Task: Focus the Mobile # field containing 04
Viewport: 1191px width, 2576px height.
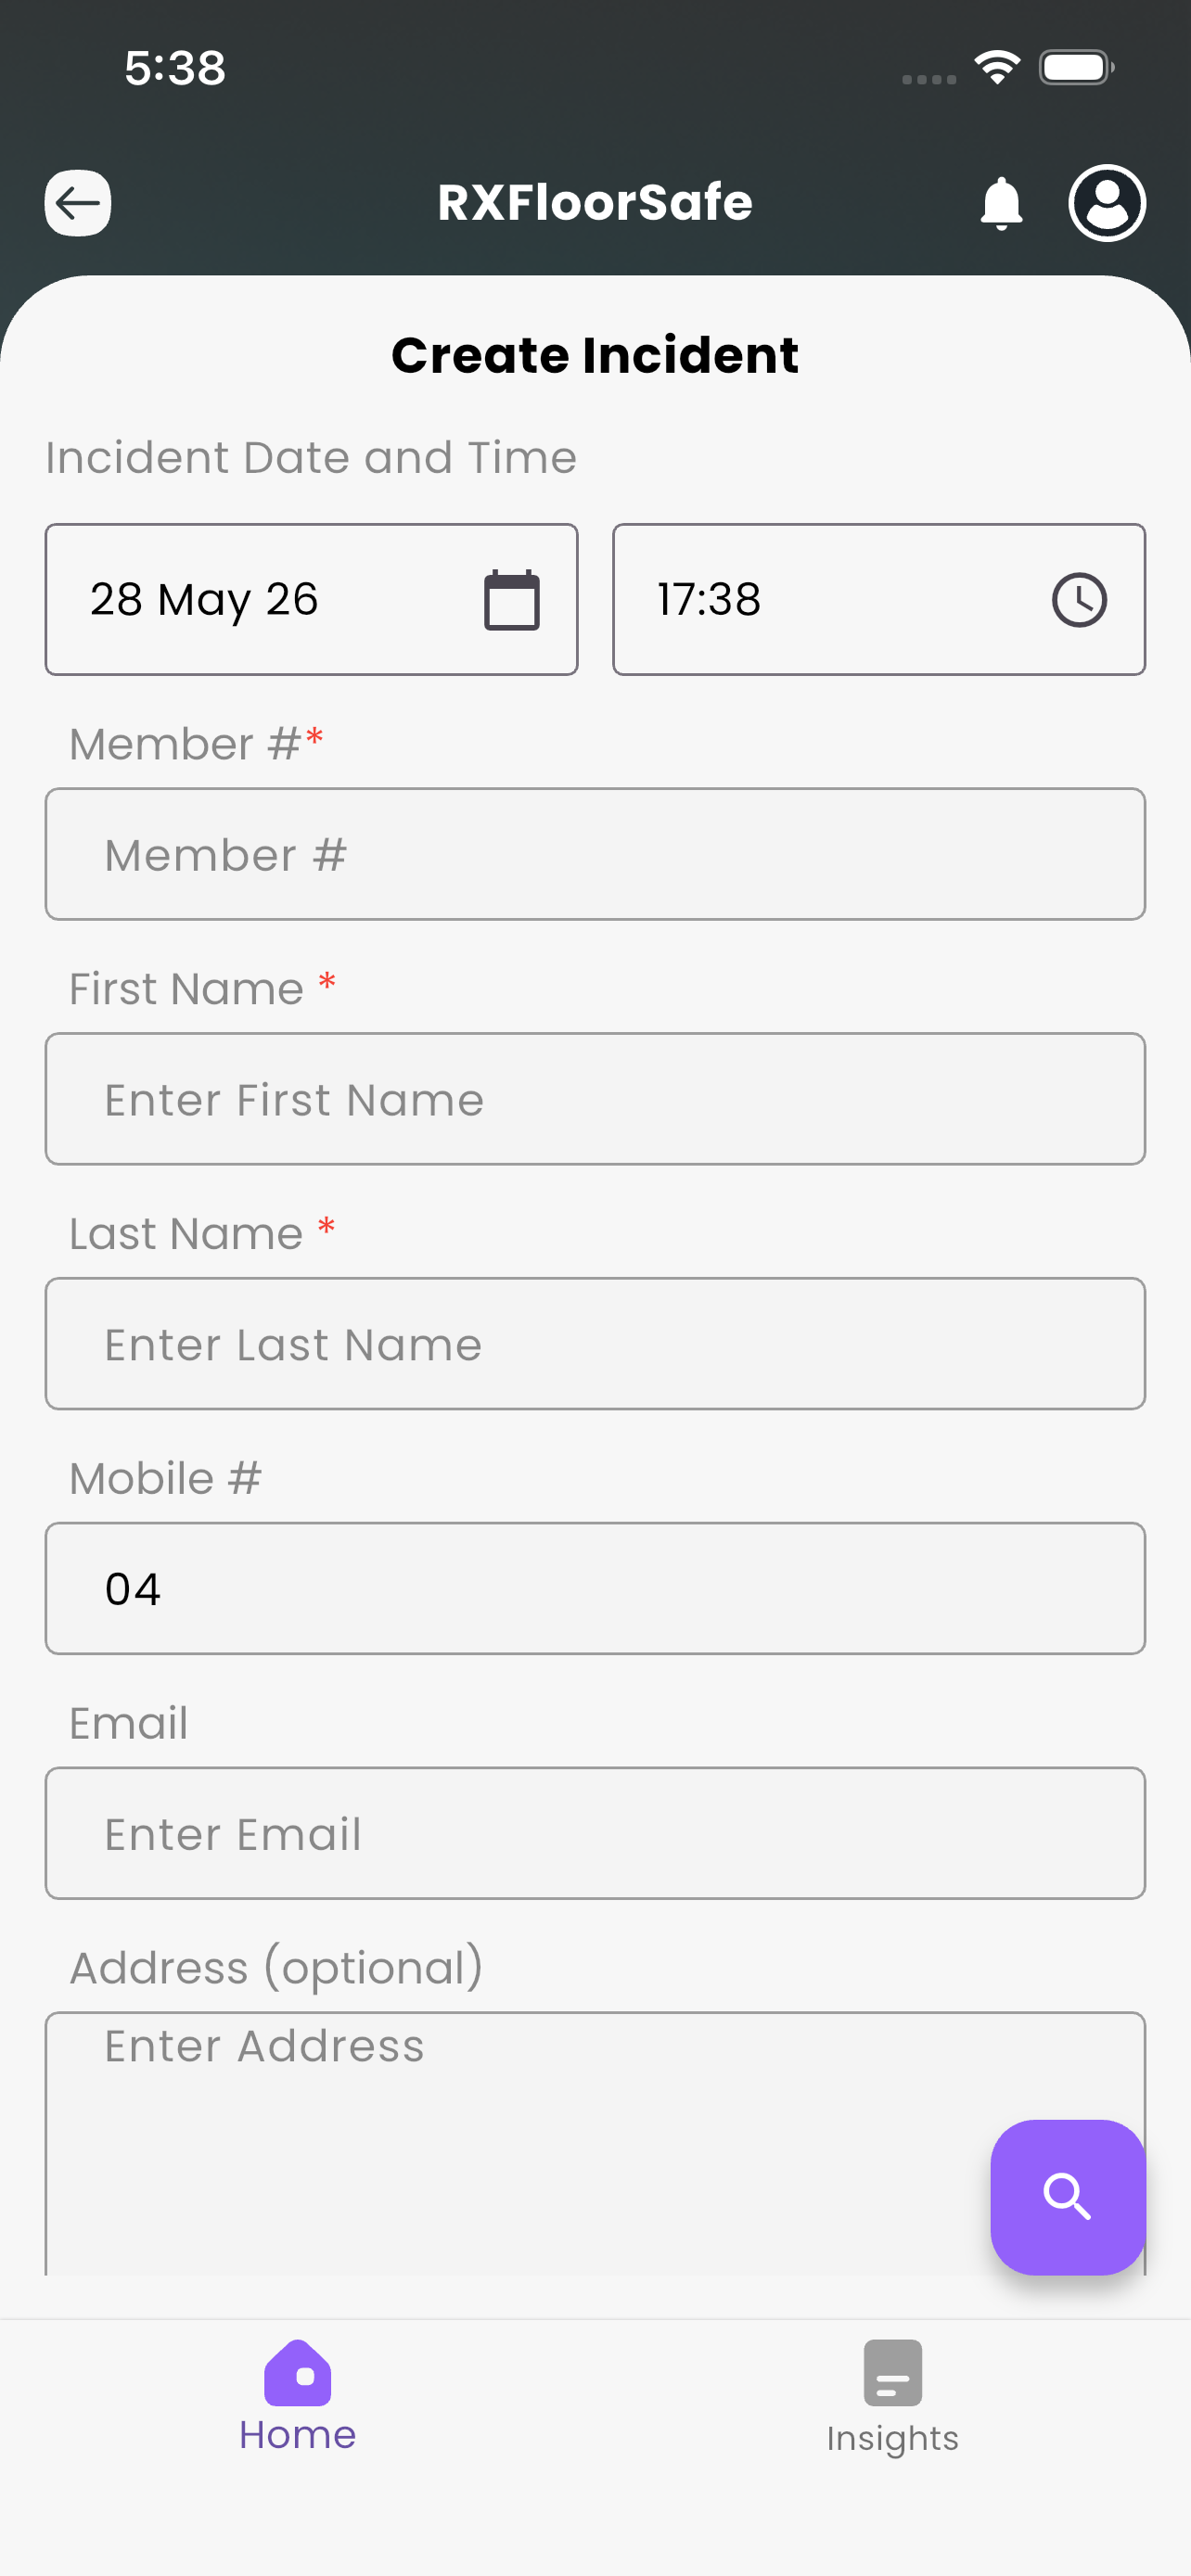Action: coord(595,1589)
